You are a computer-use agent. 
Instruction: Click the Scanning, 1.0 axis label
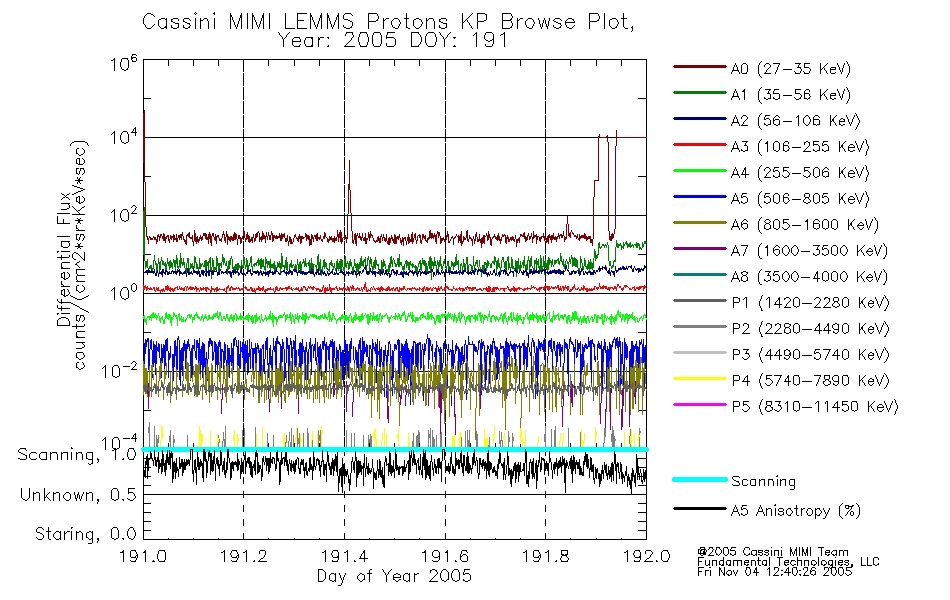[x=77, y=455]
